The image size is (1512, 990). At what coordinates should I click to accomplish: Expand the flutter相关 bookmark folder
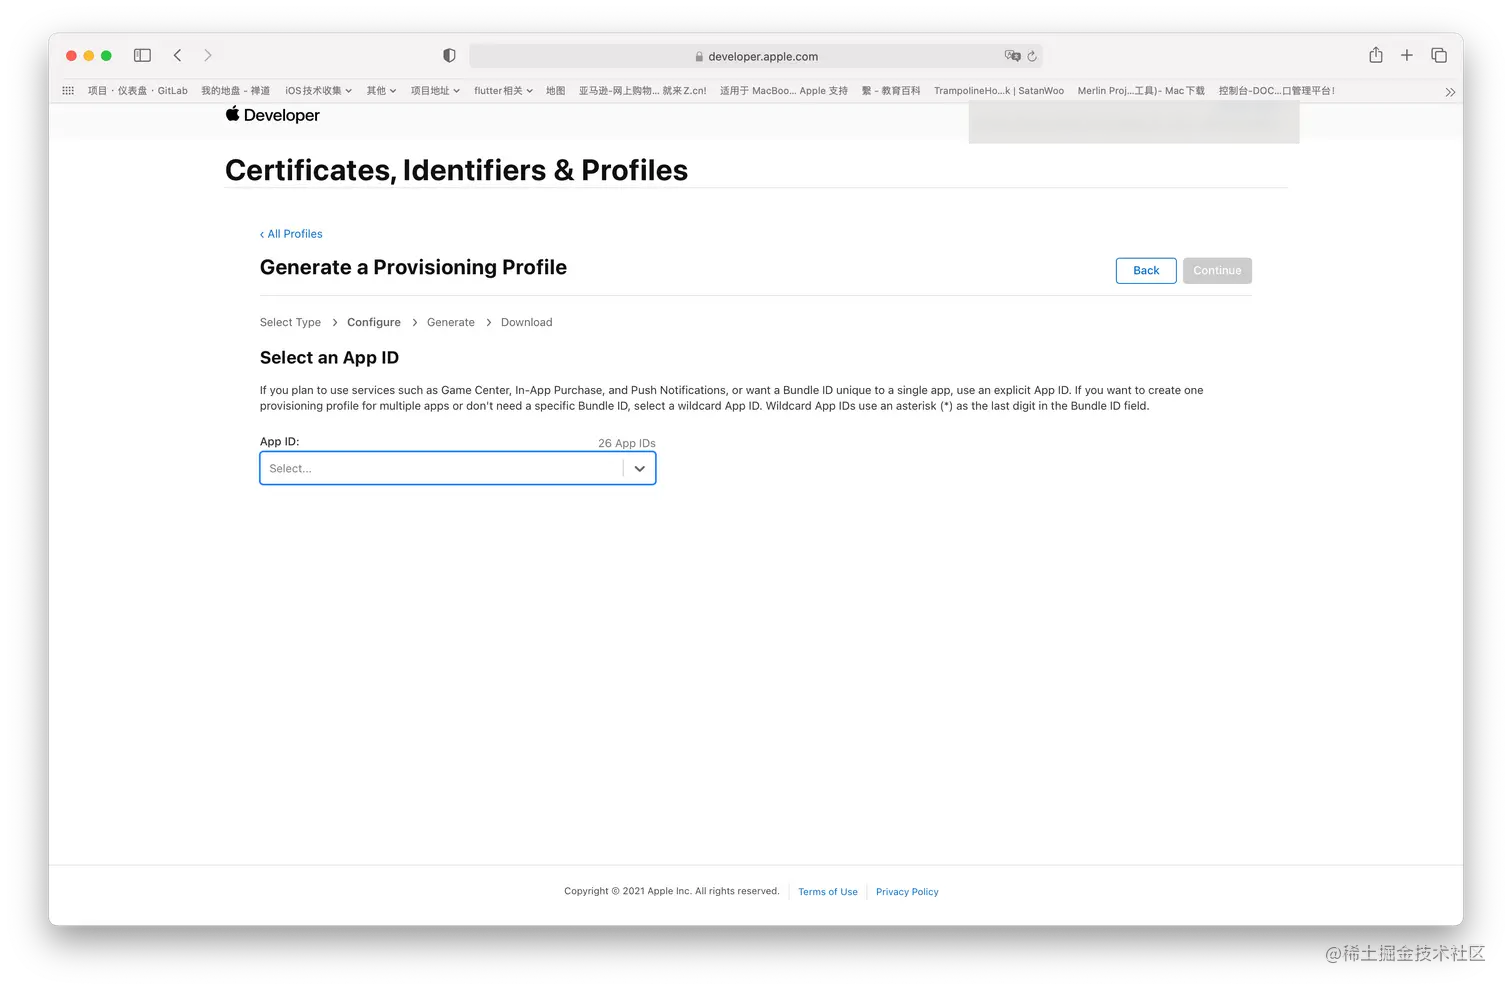(503, 90)
